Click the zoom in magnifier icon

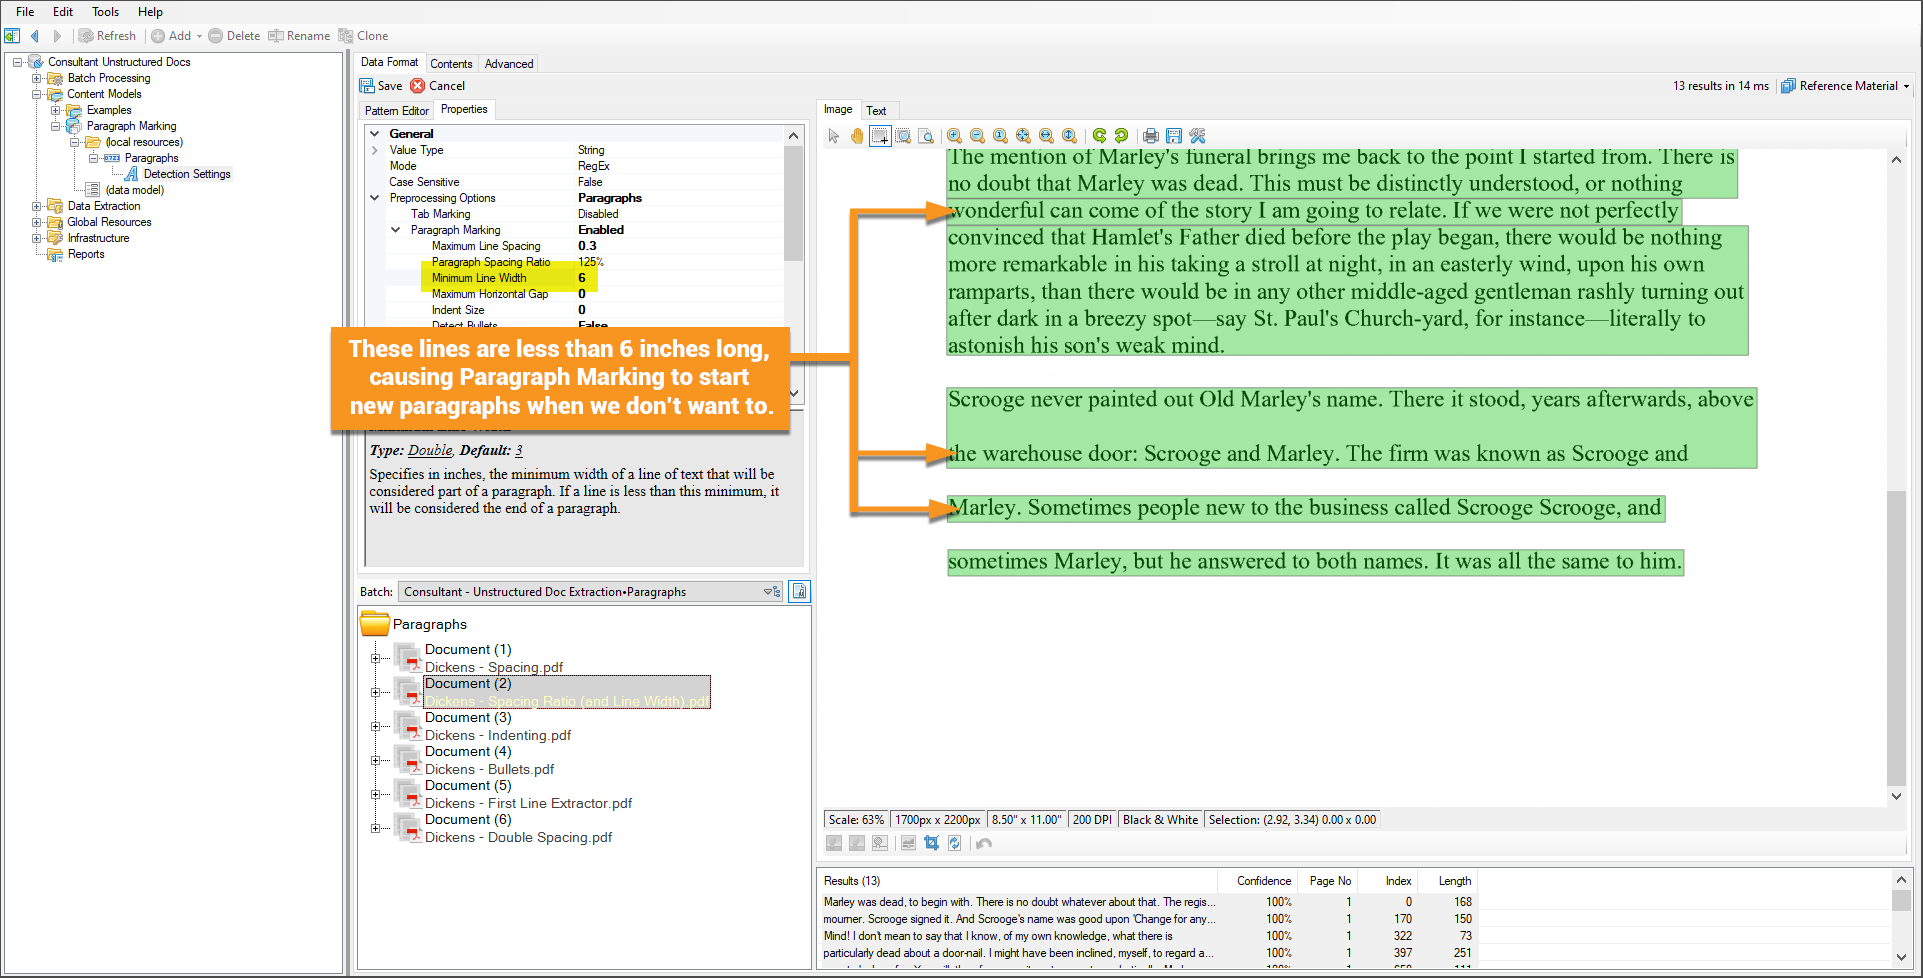tap(955, 136)
